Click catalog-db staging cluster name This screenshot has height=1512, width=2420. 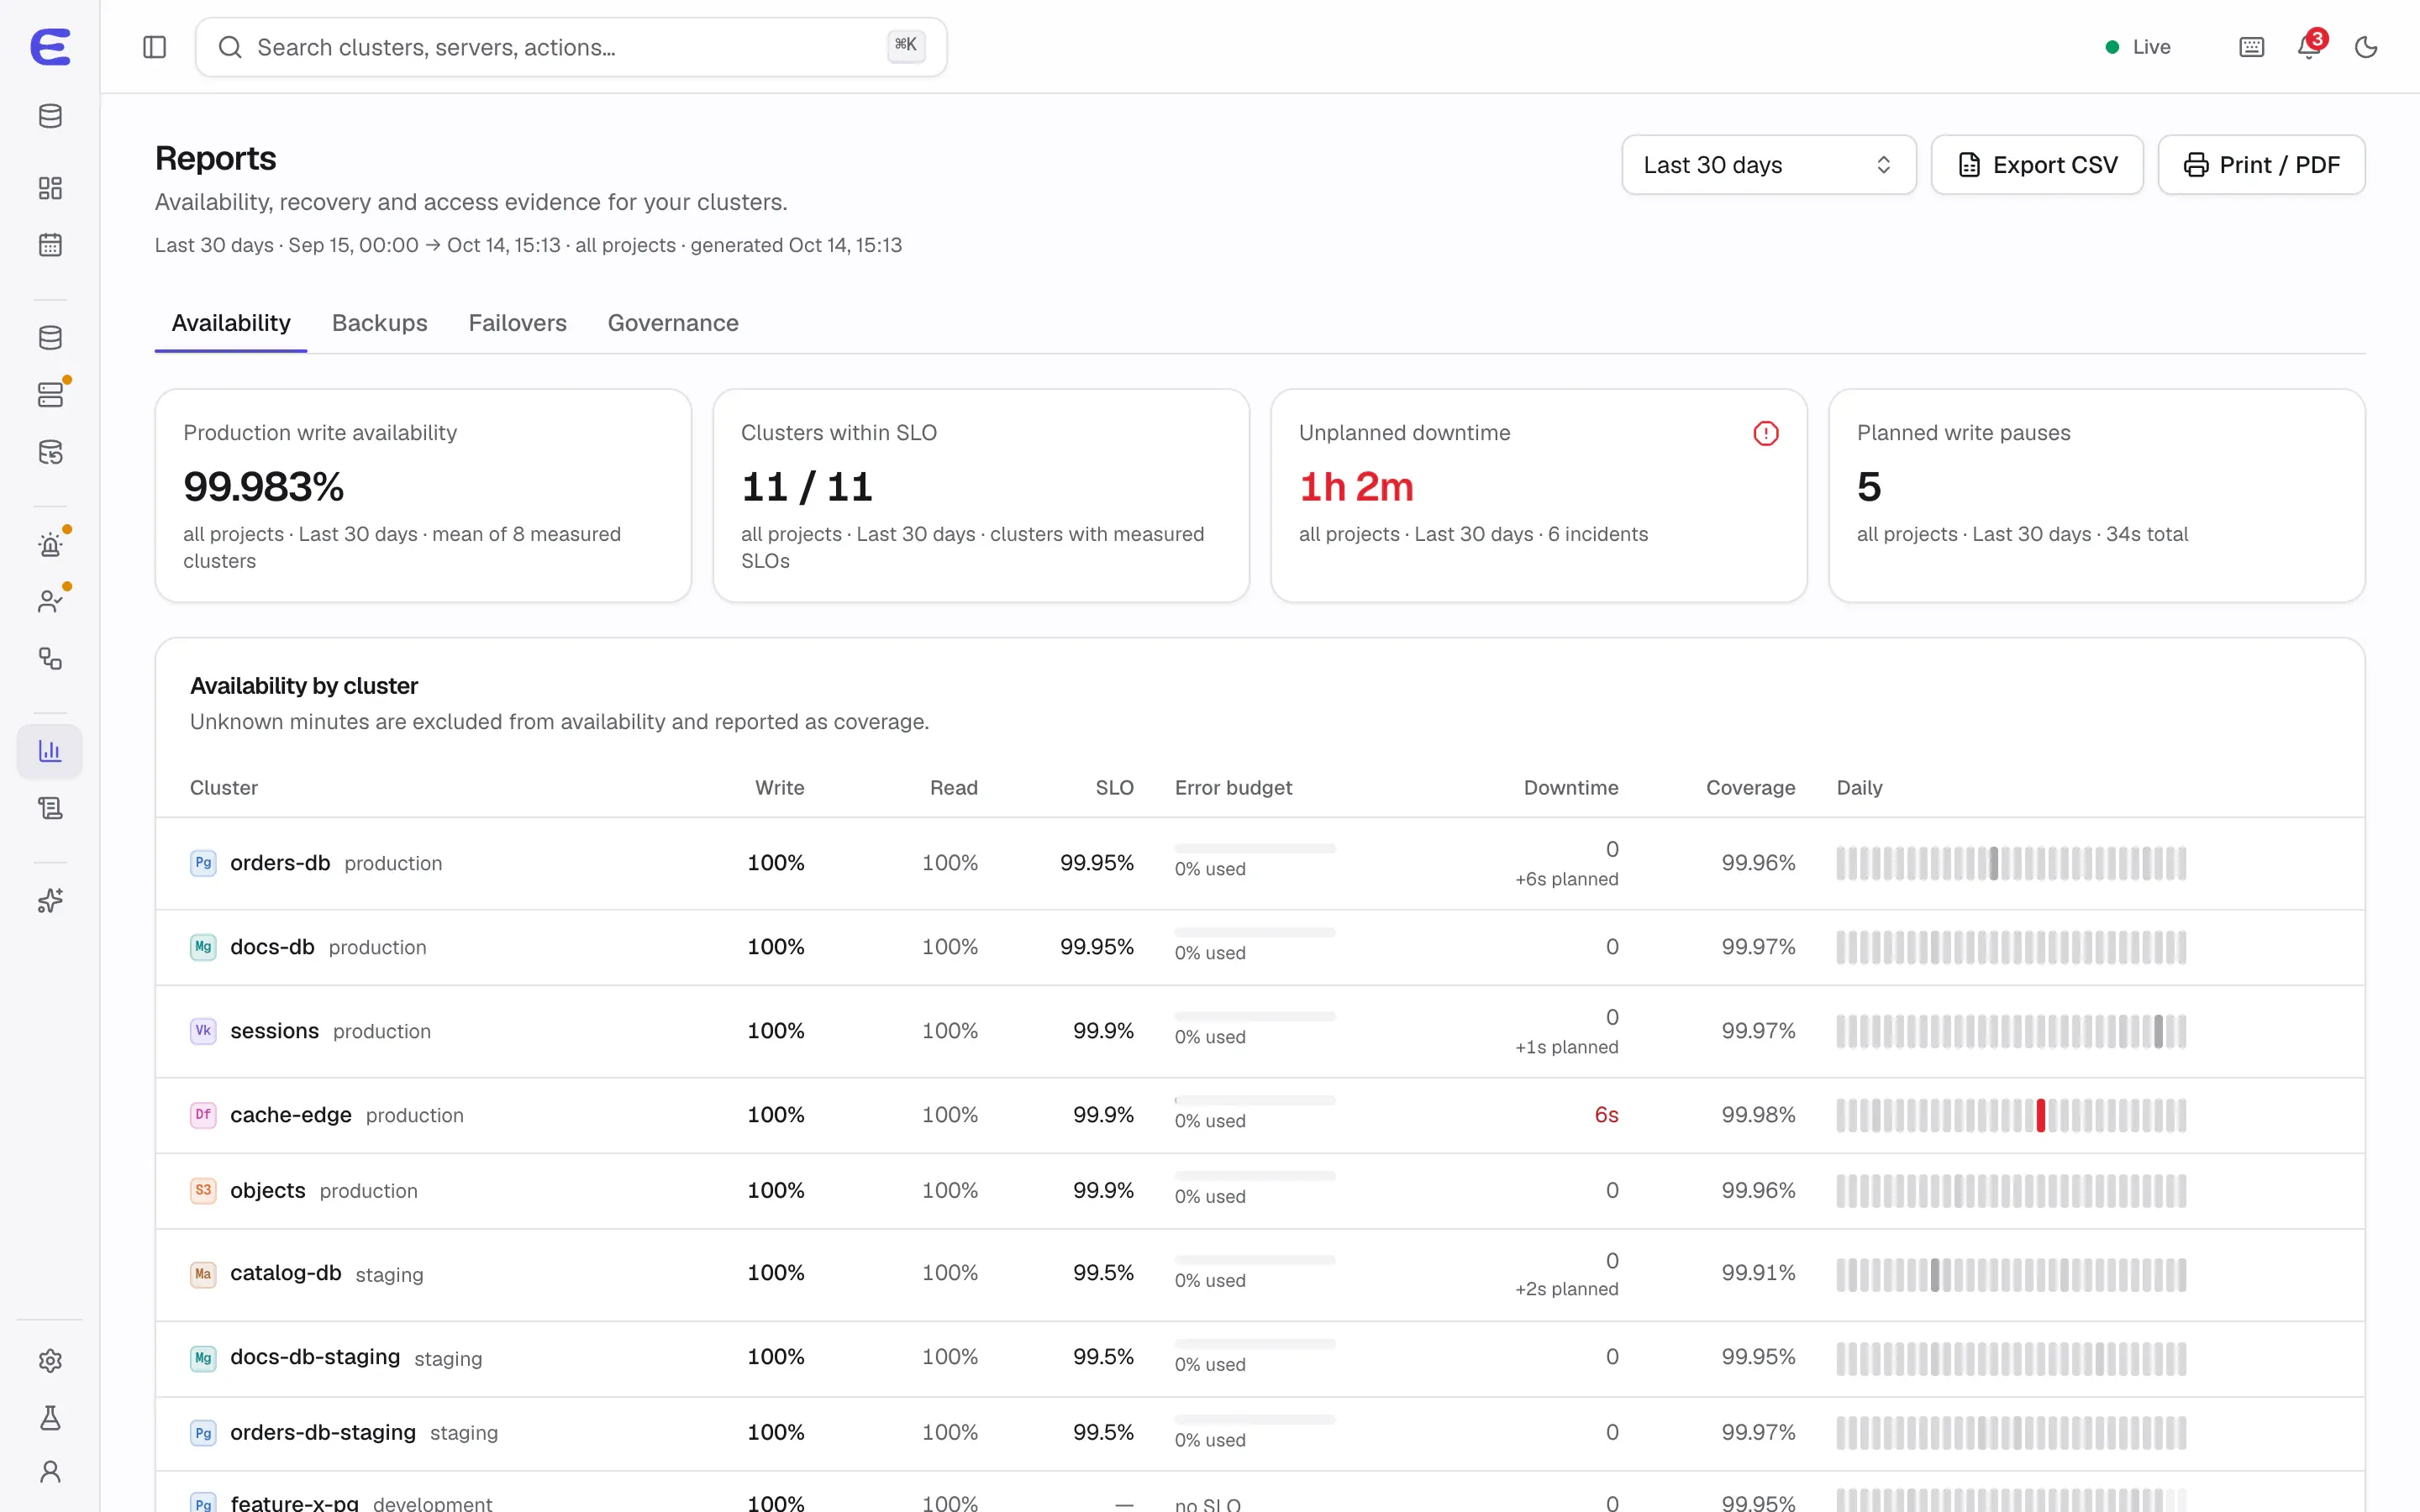pyautogui.click(x=286, y=1273)
